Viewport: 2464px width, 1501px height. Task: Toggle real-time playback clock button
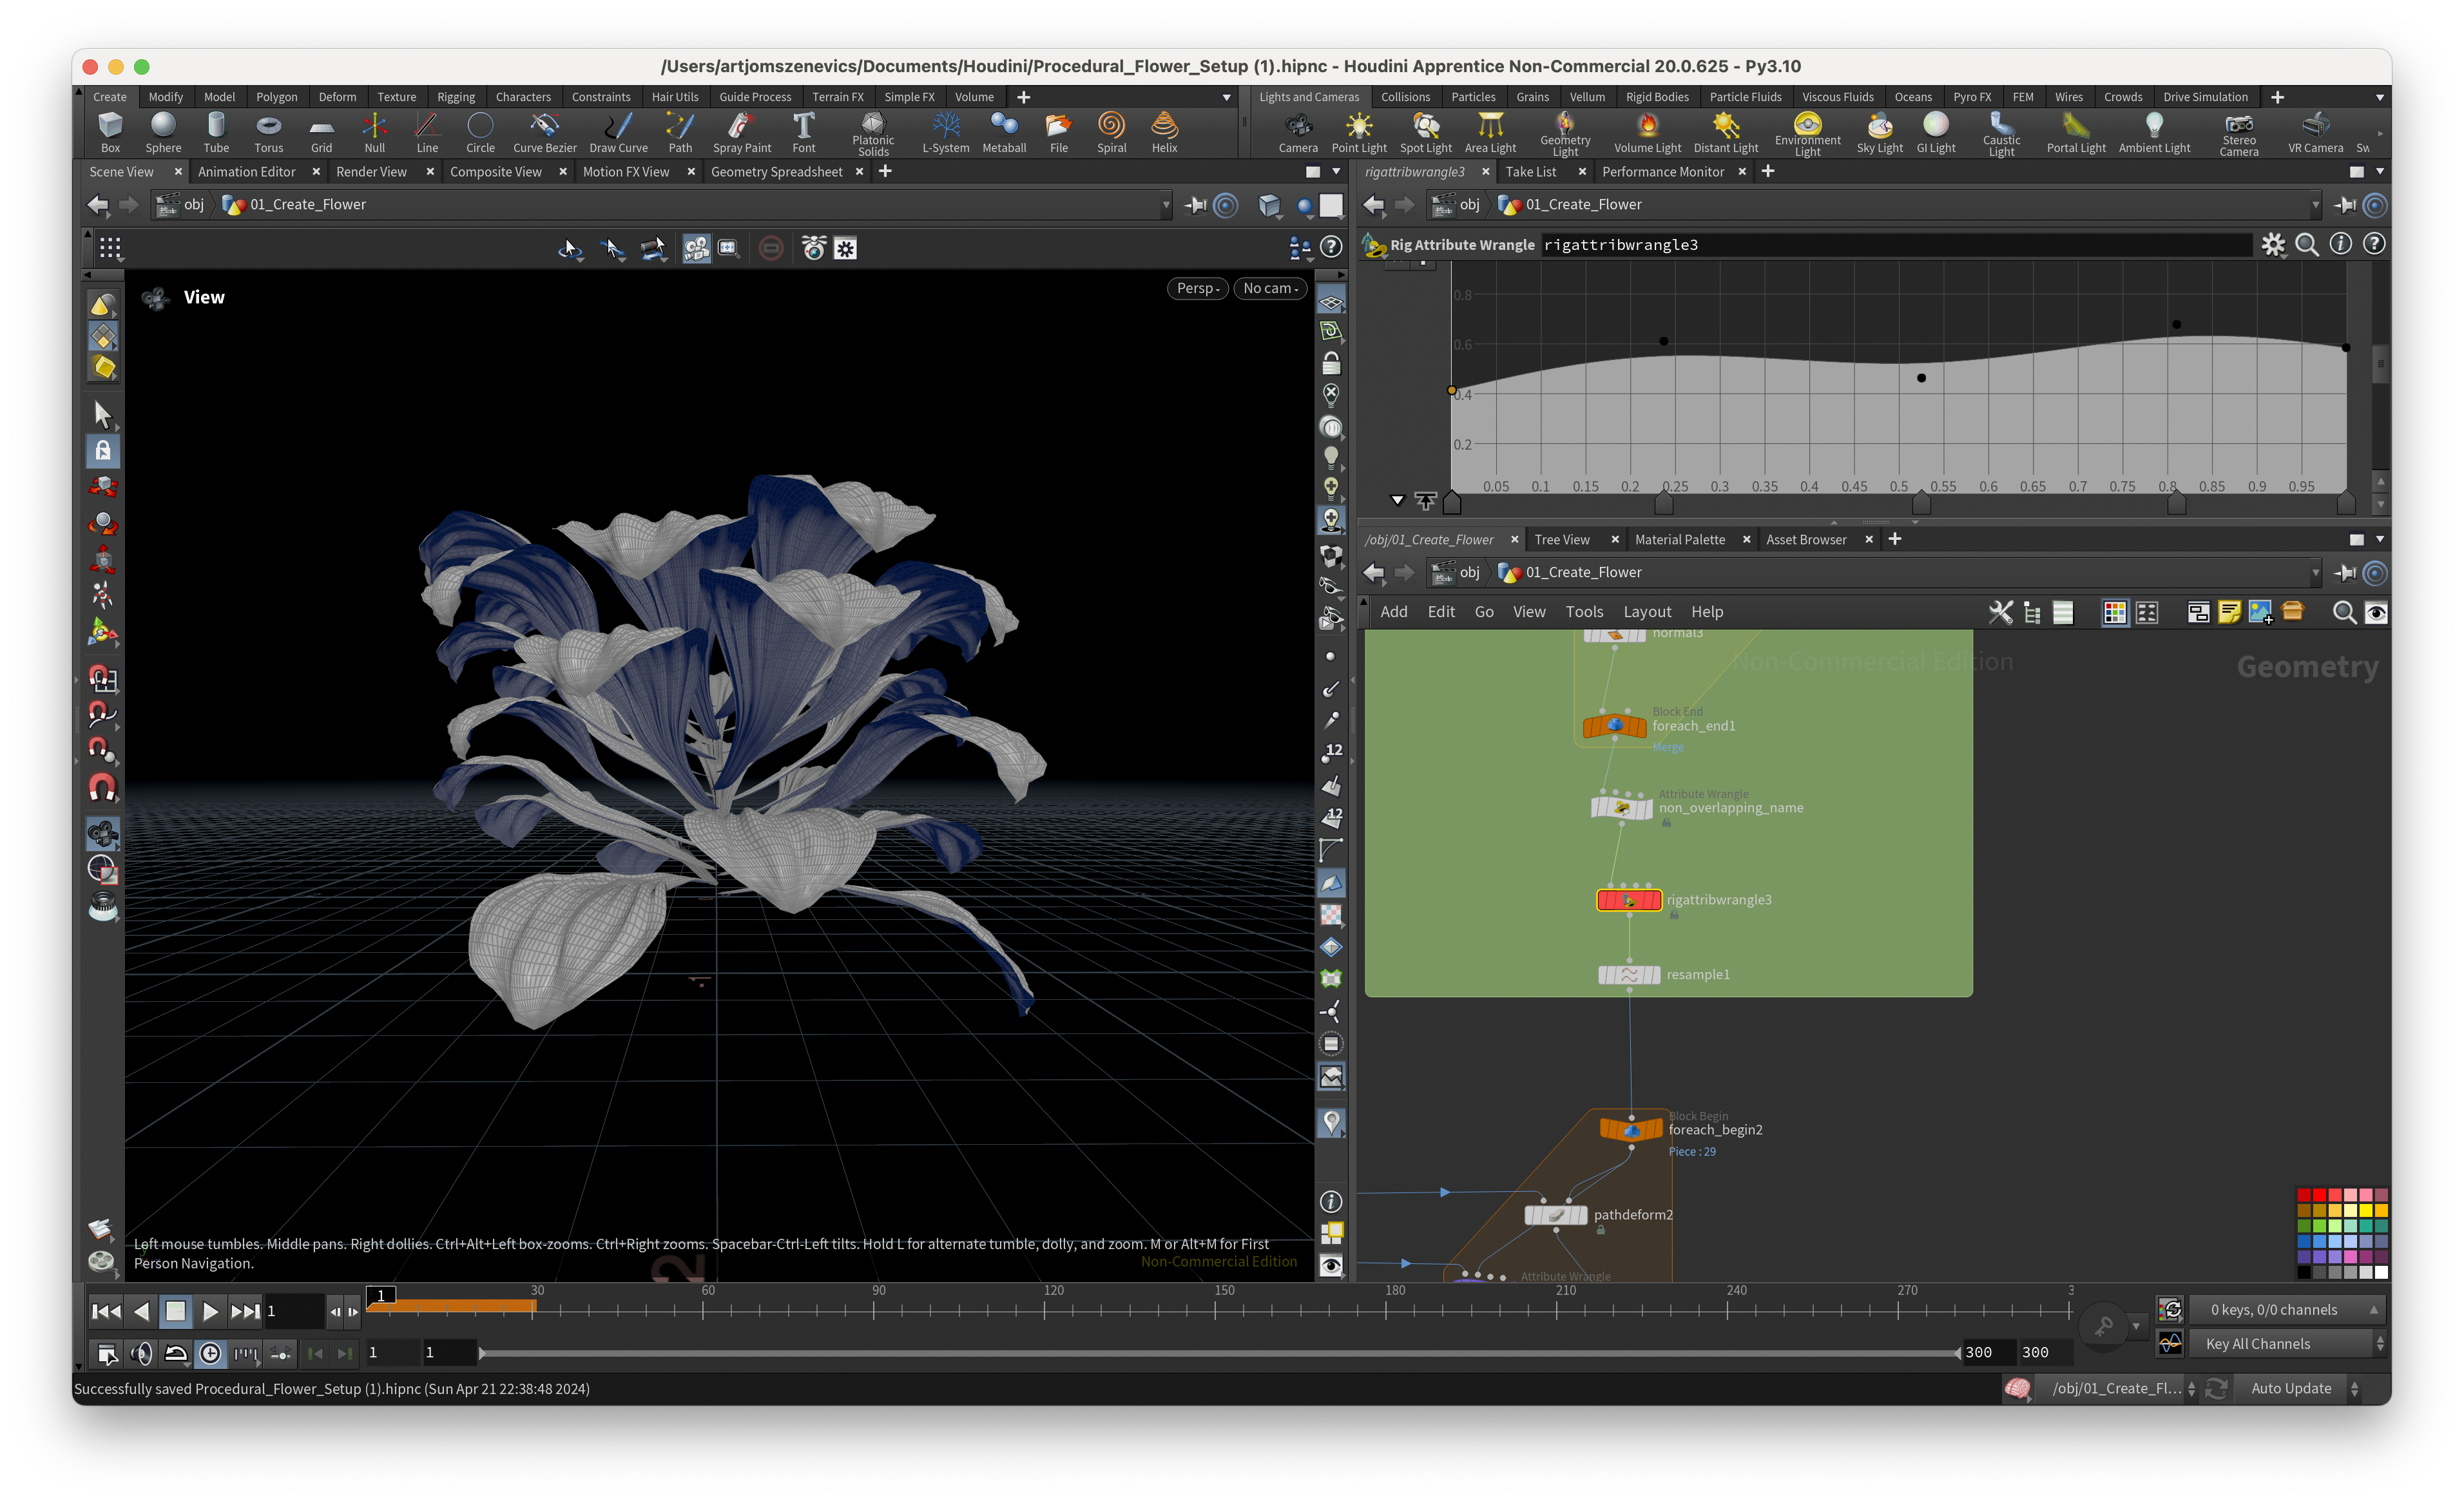[x=211, y=1354]
